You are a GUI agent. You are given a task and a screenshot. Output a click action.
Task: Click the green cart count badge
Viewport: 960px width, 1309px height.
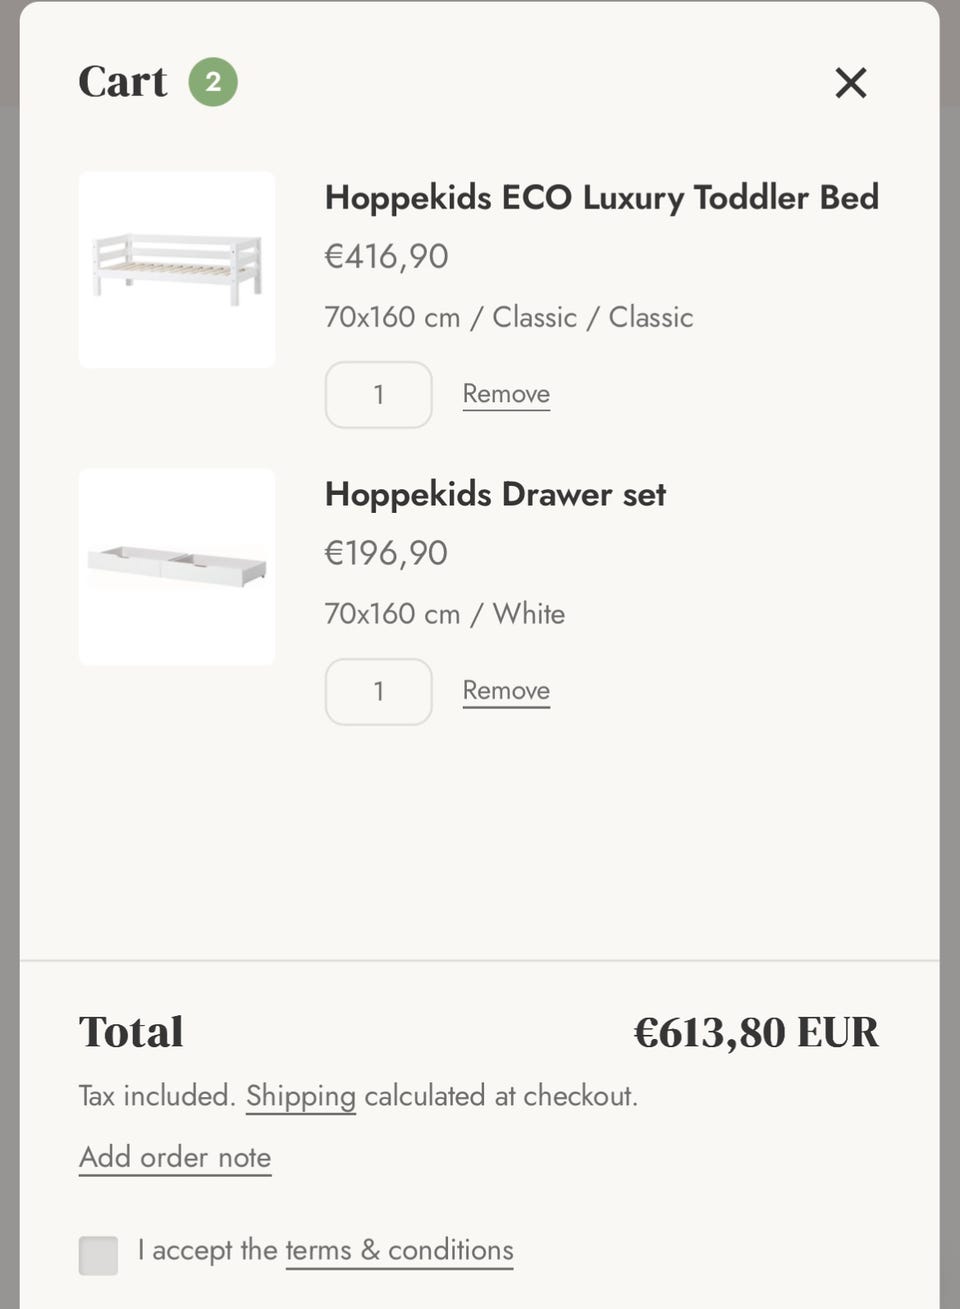(x=213, y=82)
